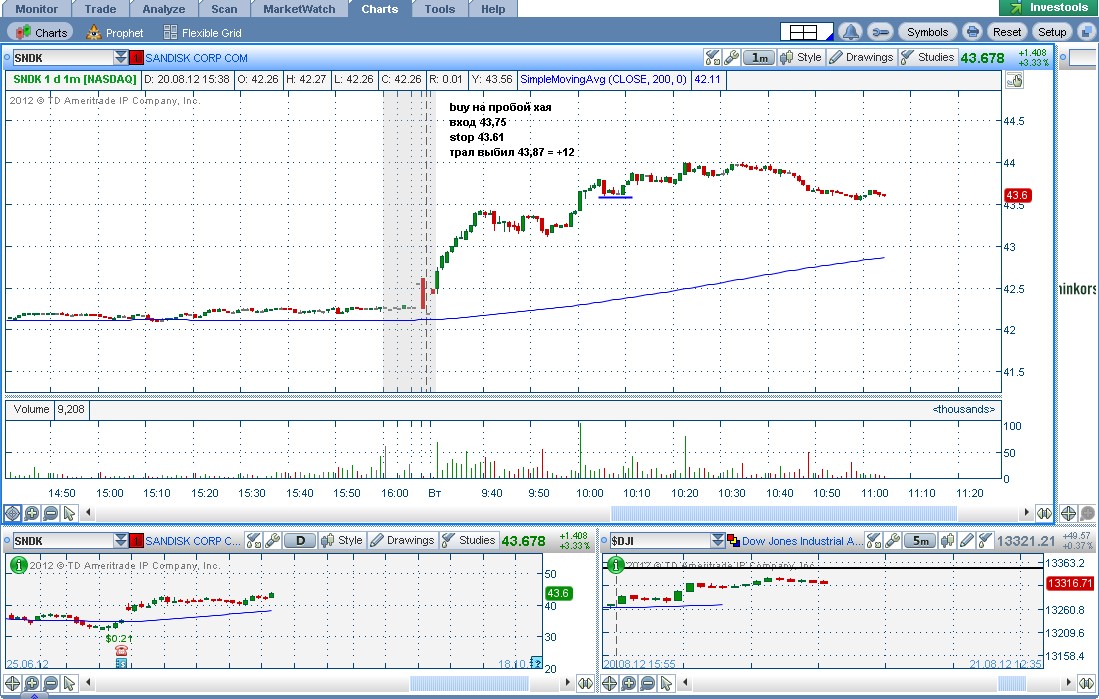Open the D timeframe selector
Viewport: 1099px width, 699px height.
300,541
